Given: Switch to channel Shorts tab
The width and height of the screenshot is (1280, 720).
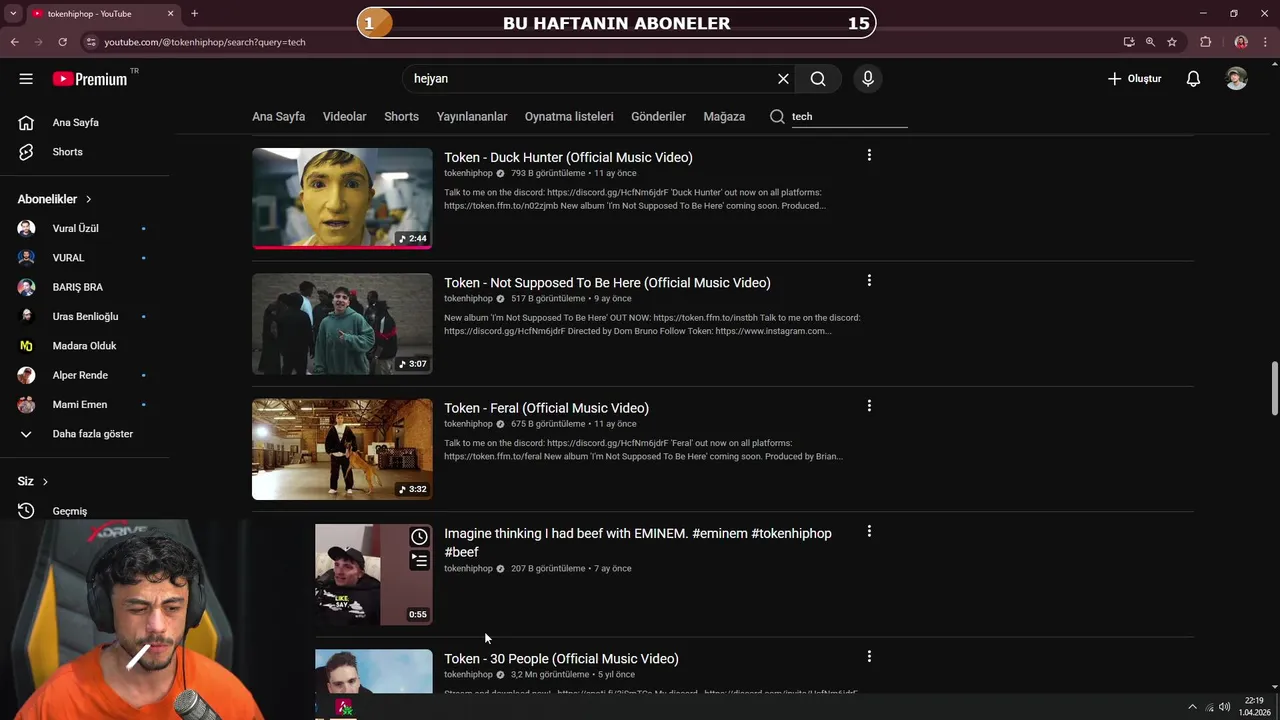Looking at the screenshot, I should (x=401, y=117).
